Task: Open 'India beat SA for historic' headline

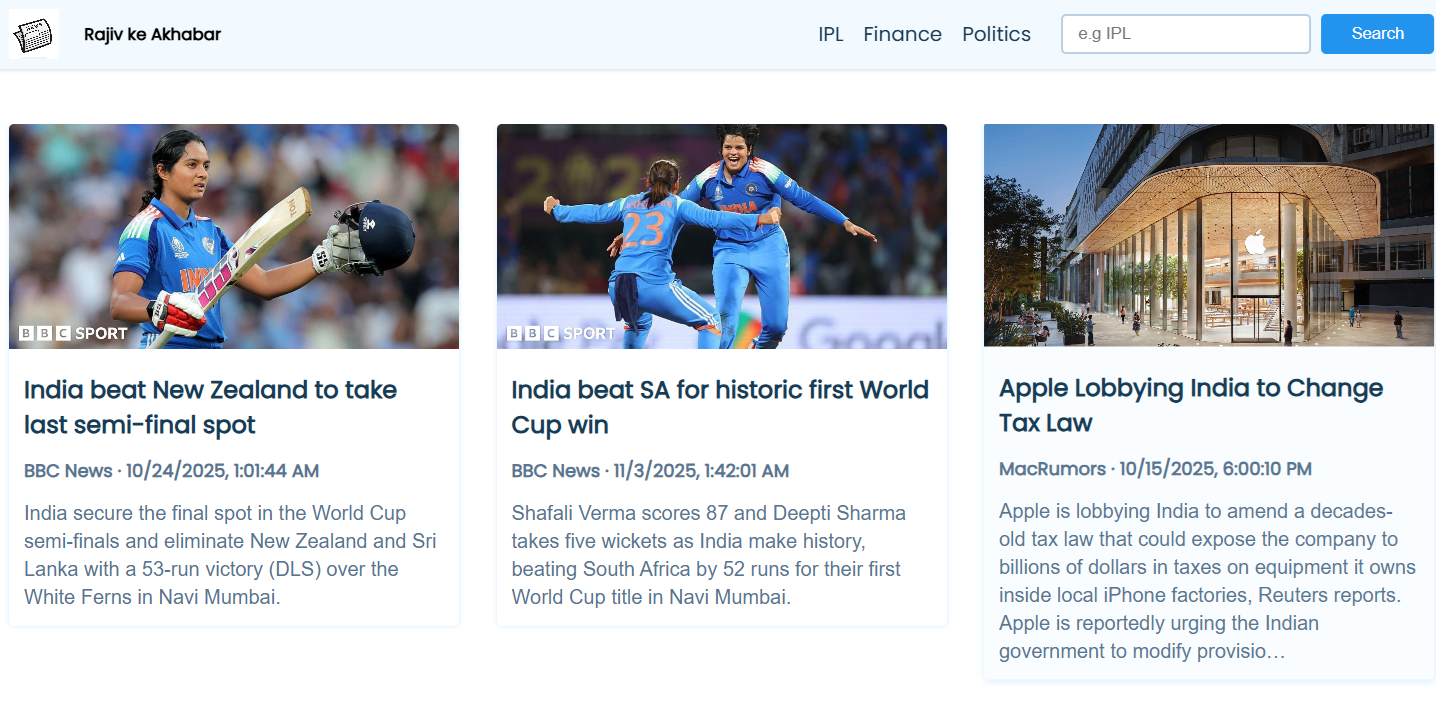Action: click(719, 407)
